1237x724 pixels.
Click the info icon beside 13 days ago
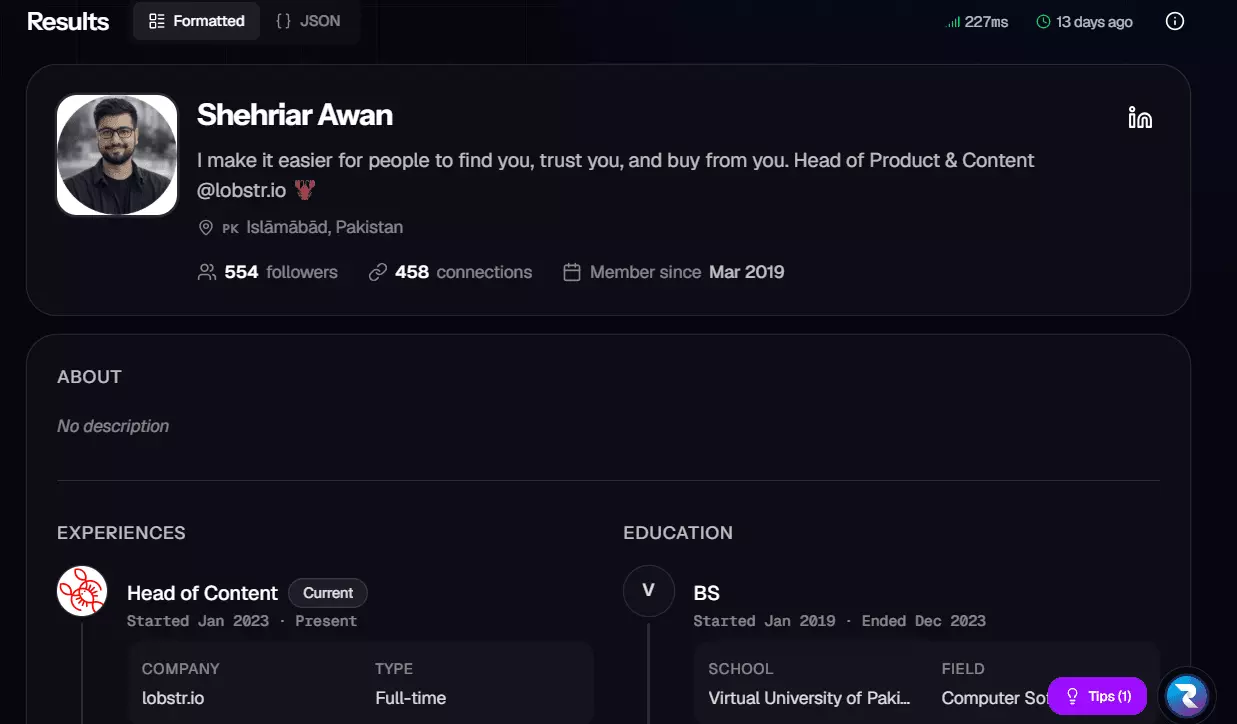[x=1175, y=21]
